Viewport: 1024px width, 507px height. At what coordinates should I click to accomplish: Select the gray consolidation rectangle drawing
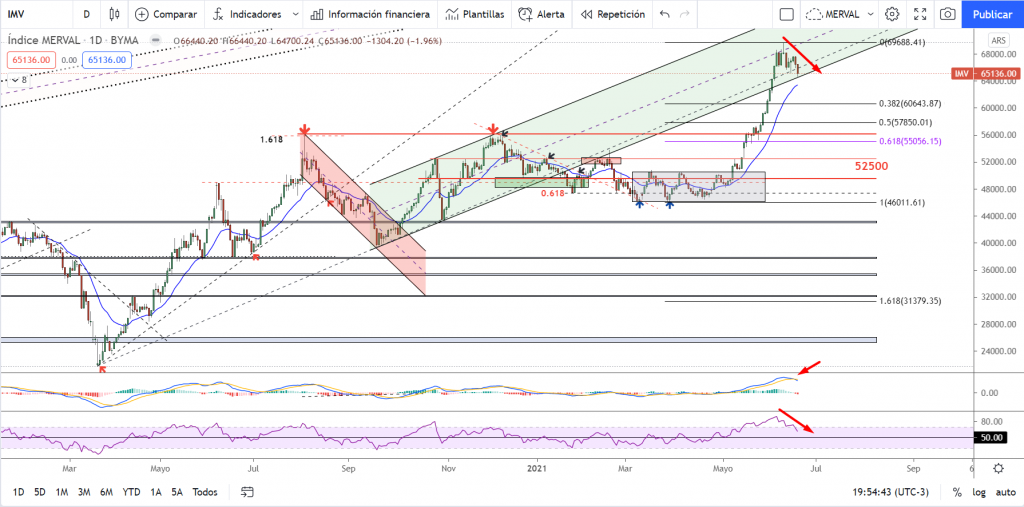(698, 186)
